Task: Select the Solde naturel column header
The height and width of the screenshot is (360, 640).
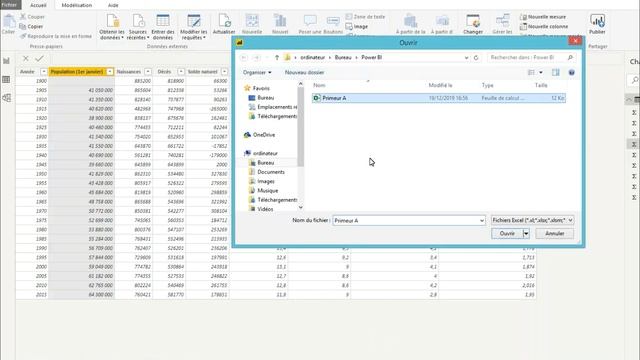Action: 202,72
